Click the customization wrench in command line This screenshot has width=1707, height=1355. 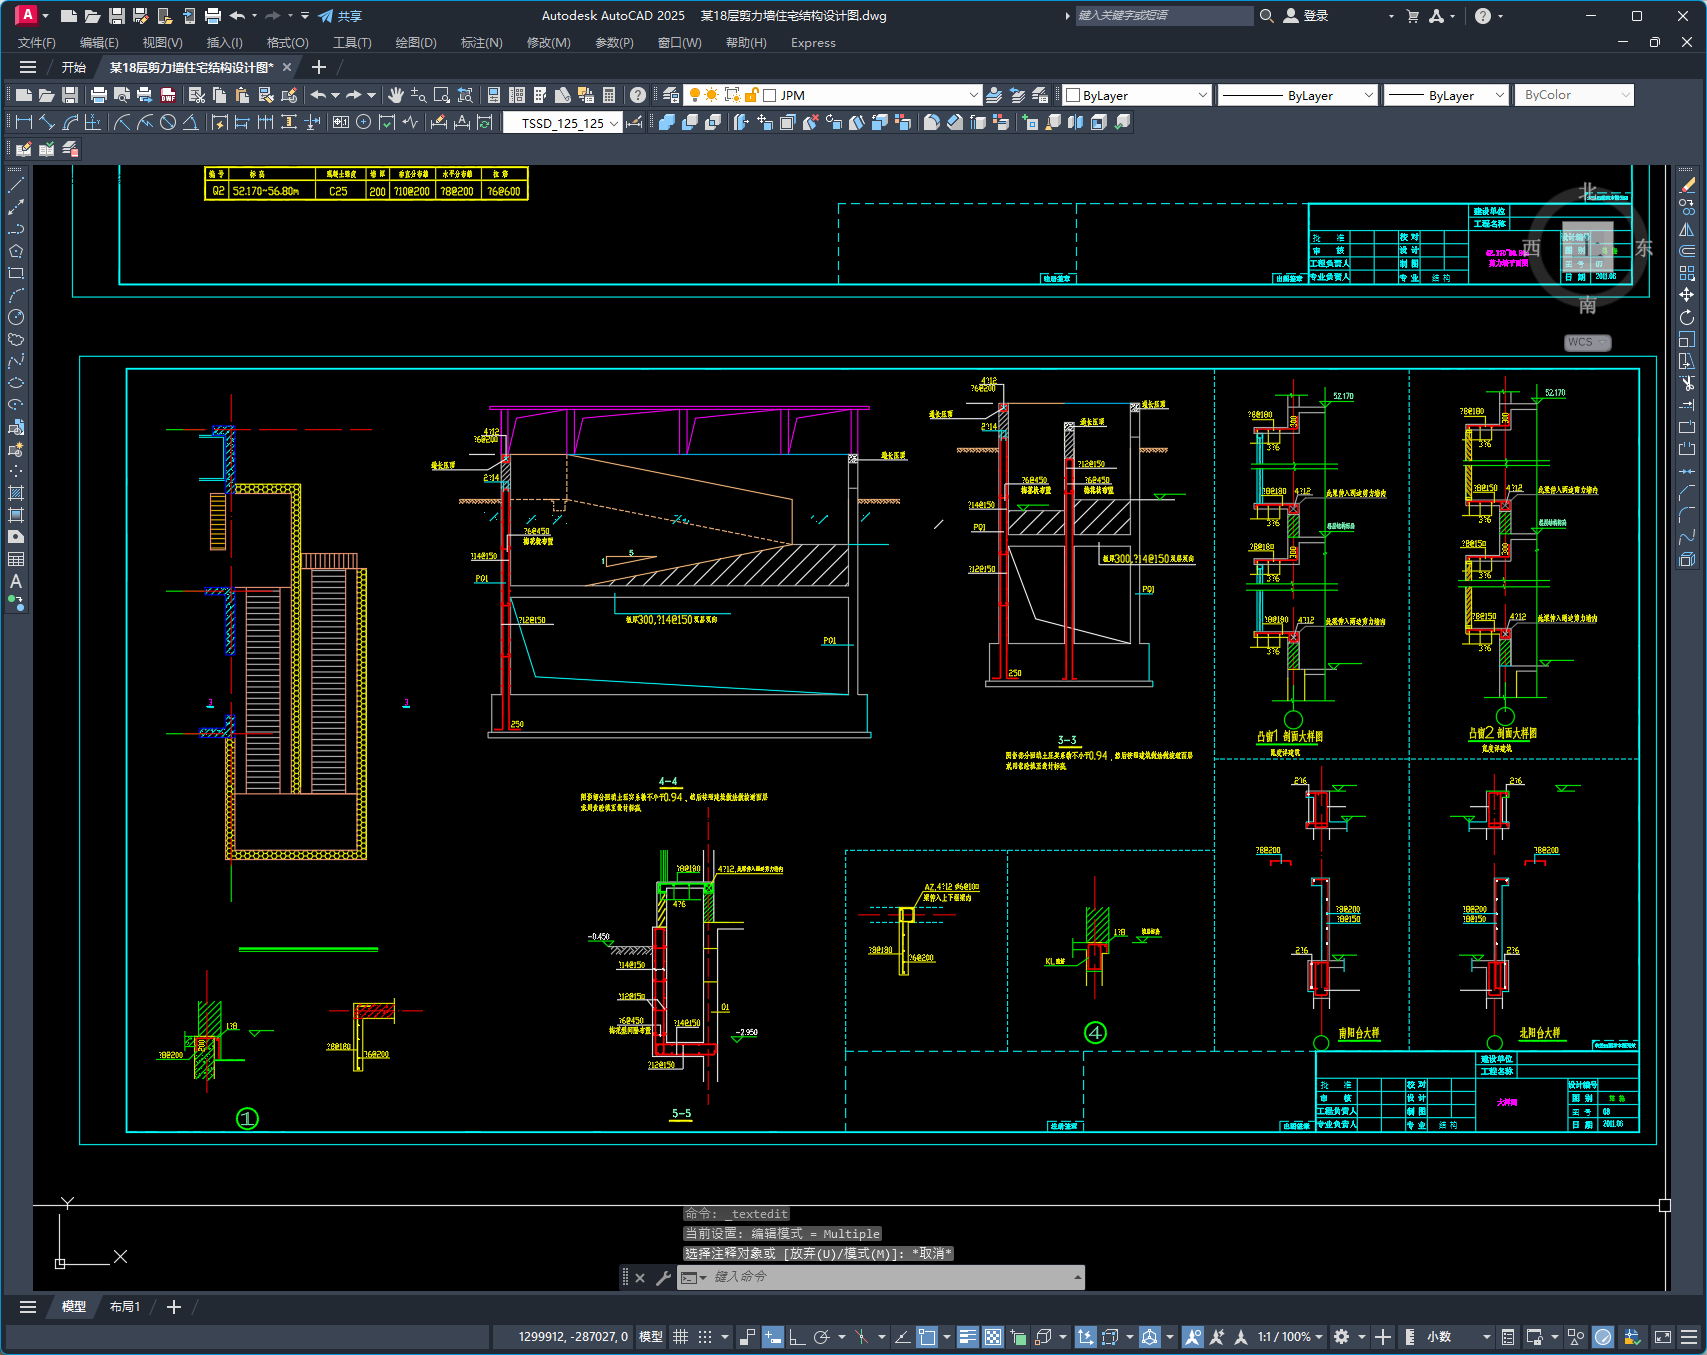tap(663, 1277)
